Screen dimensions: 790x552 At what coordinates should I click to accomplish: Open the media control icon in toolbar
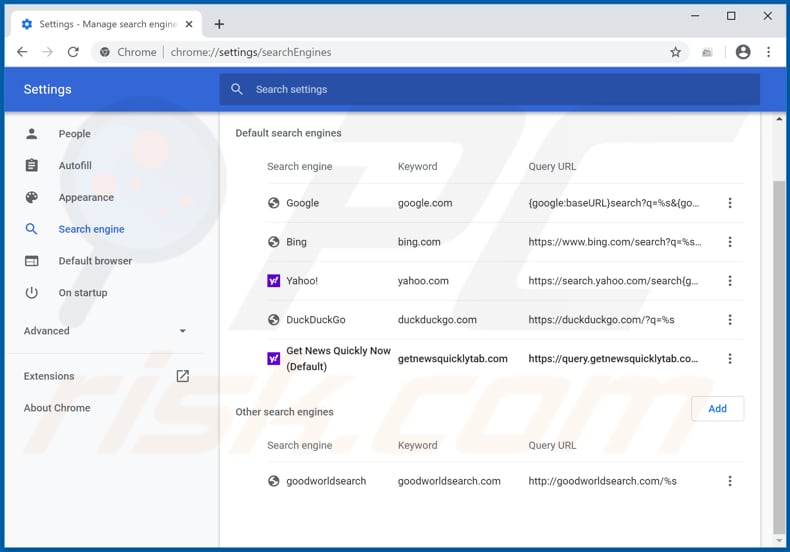pyautogui.click(x=707, y=52)
